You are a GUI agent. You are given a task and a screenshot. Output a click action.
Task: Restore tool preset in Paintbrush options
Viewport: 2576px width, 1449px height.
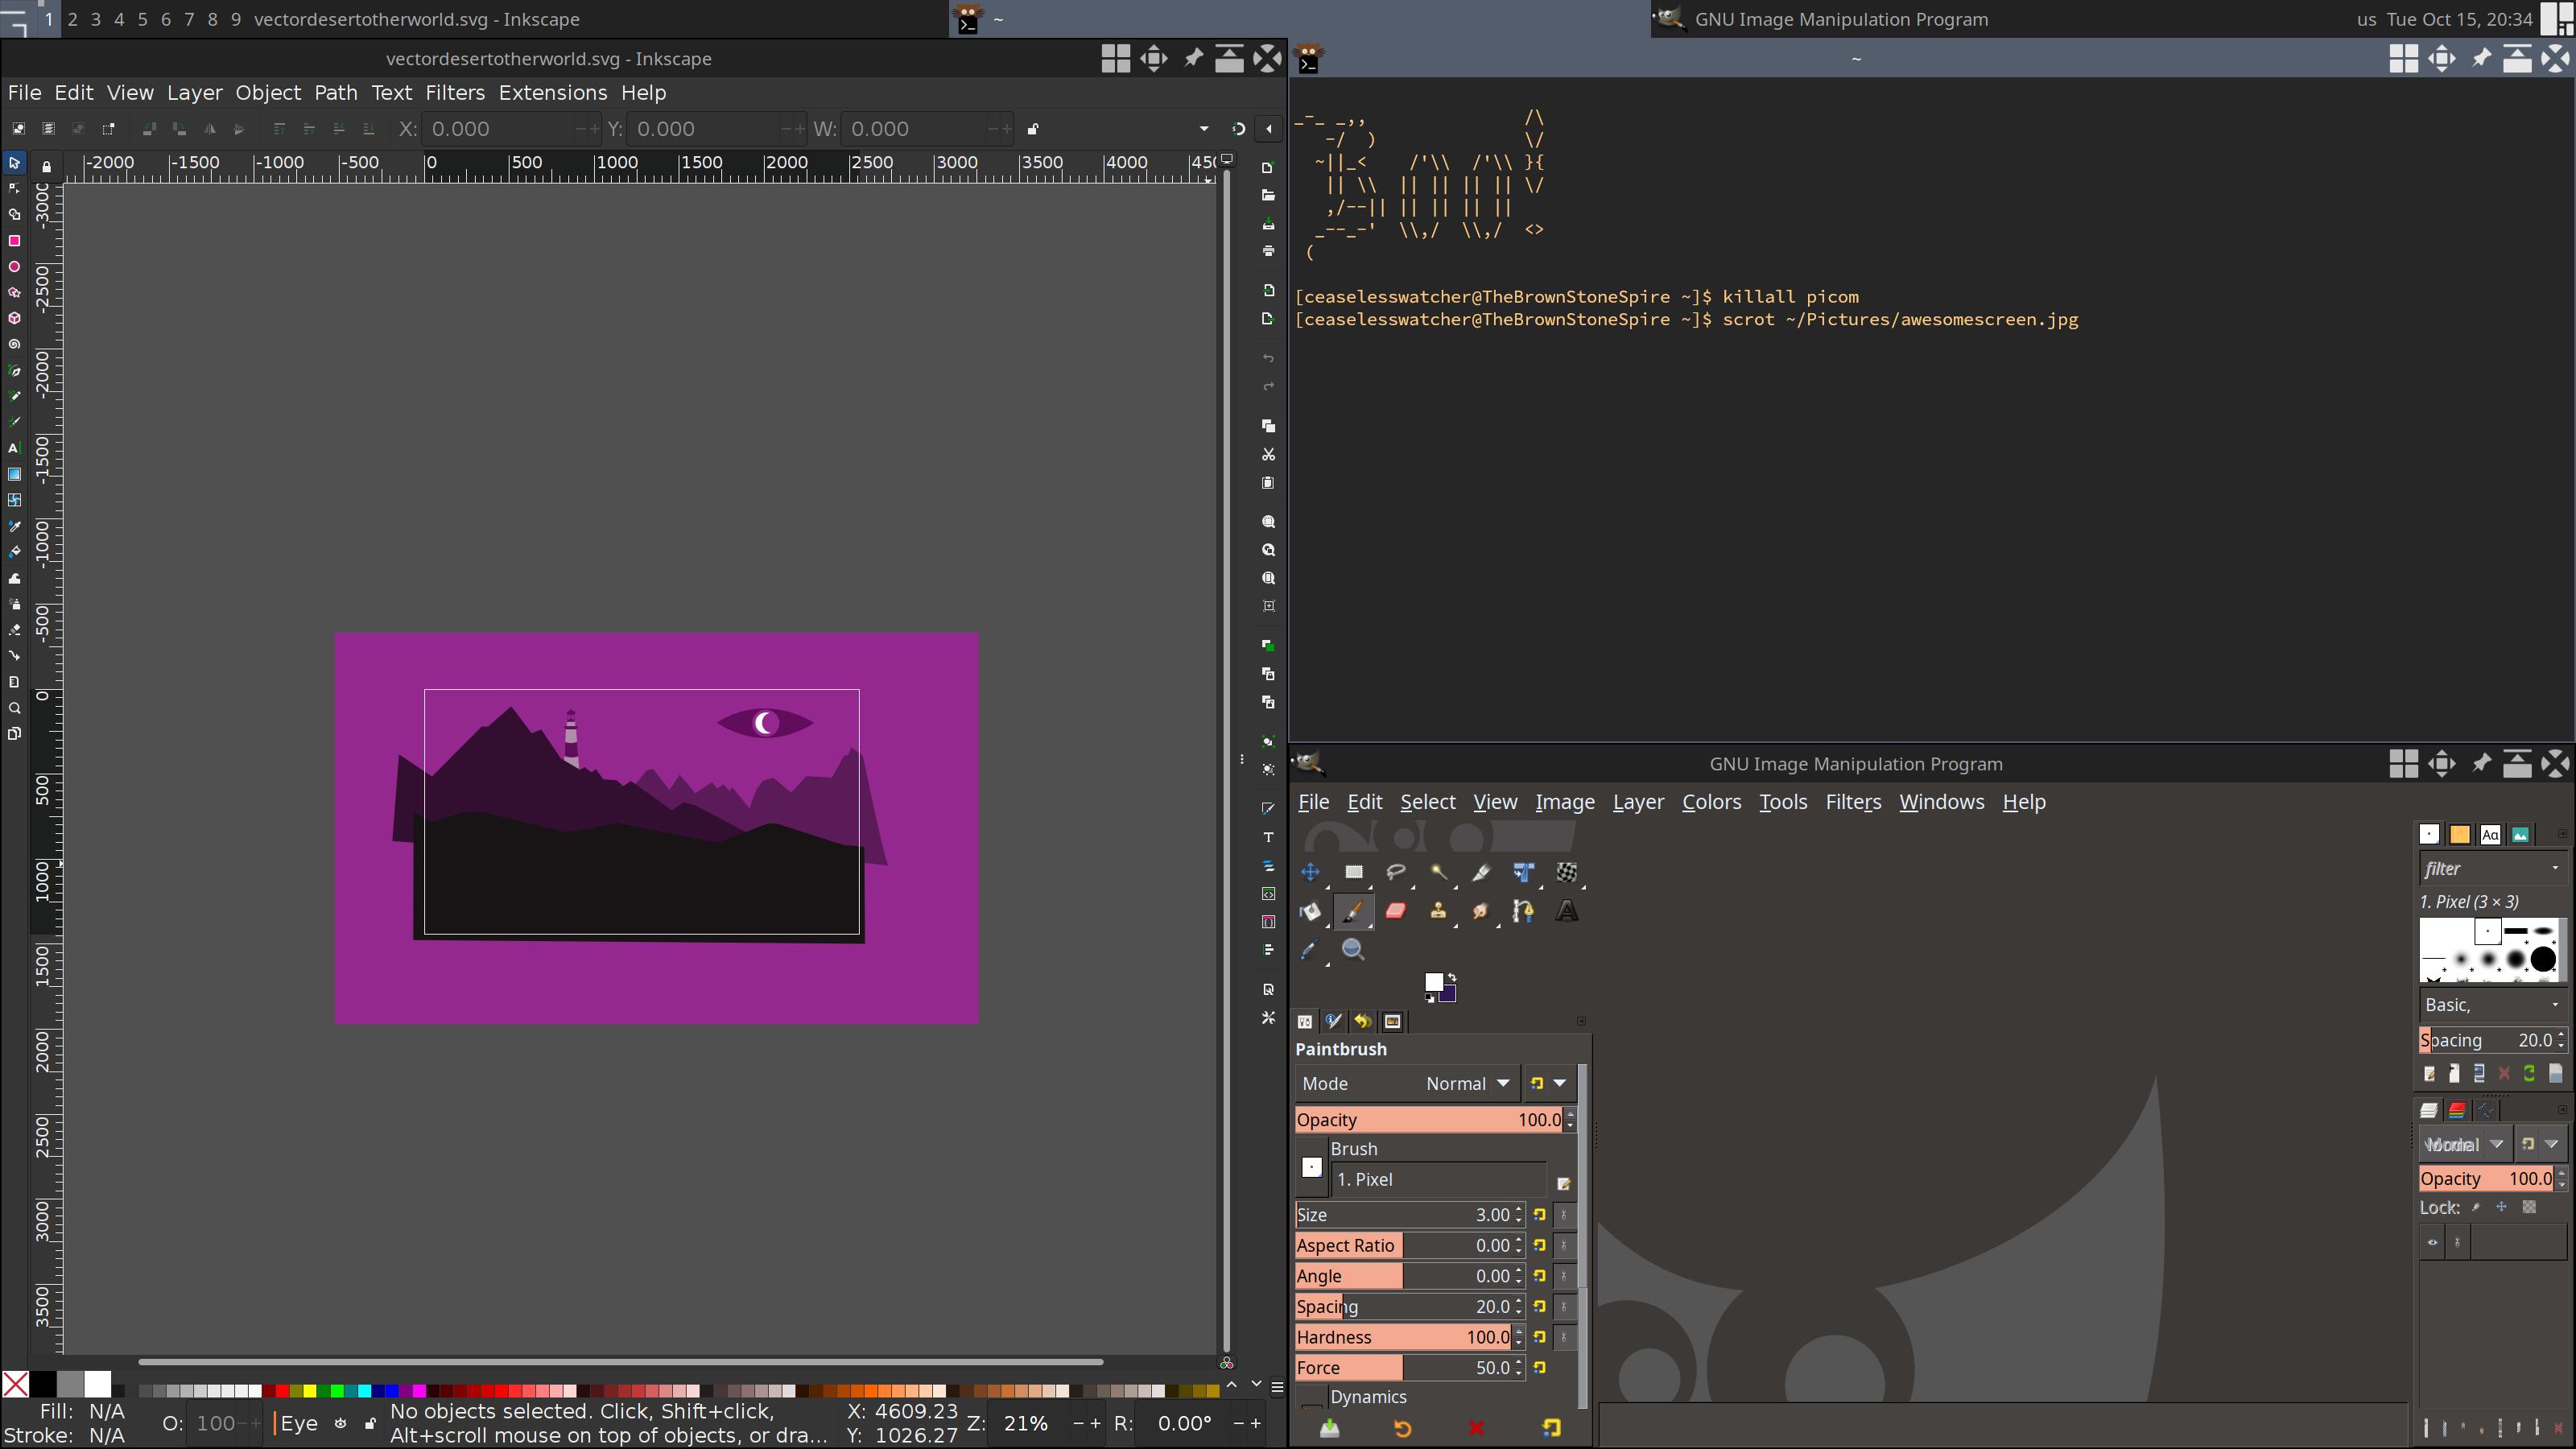pyautogui.click(x=1402, y=1428)
